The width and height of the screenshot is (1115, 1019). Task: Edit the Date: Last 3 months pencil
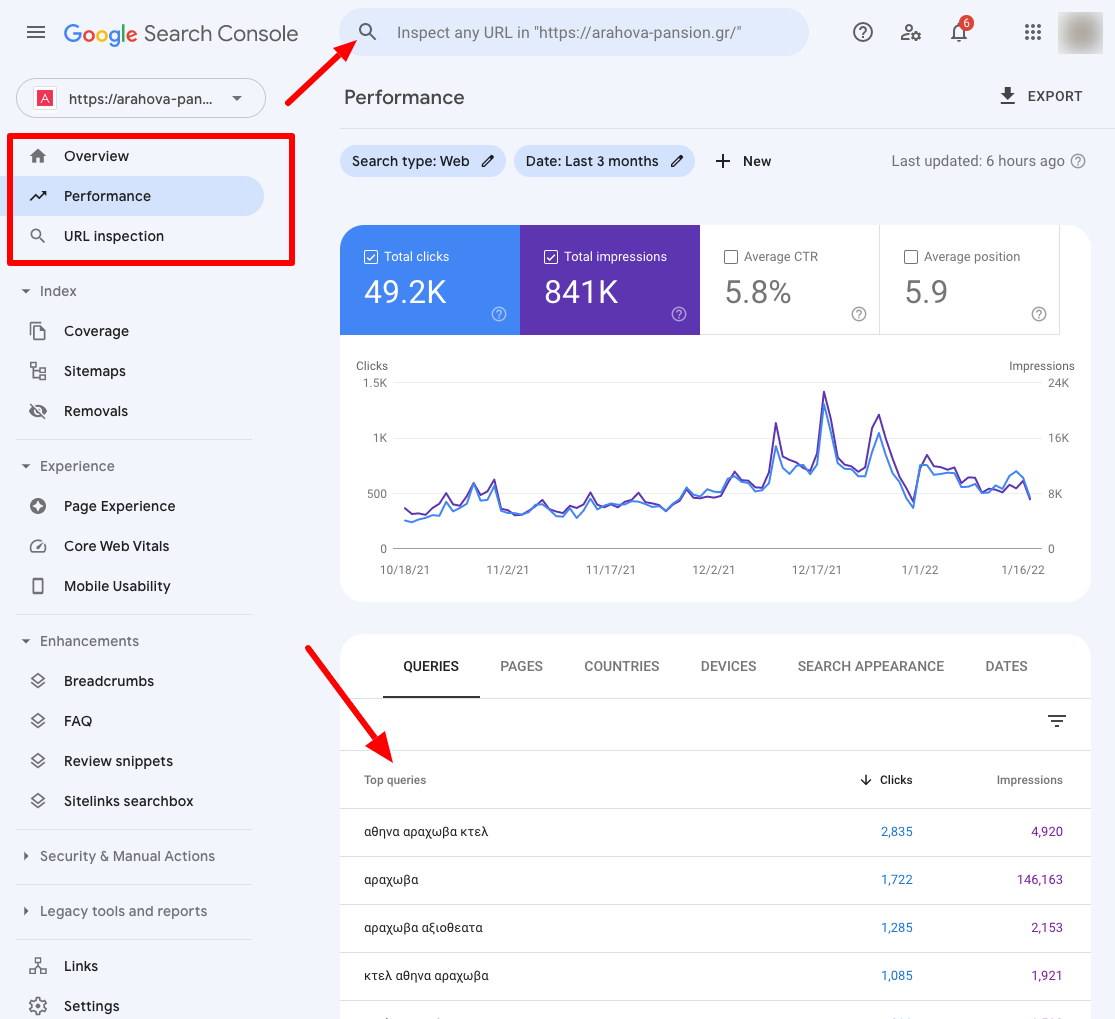(x=677, y=161)
